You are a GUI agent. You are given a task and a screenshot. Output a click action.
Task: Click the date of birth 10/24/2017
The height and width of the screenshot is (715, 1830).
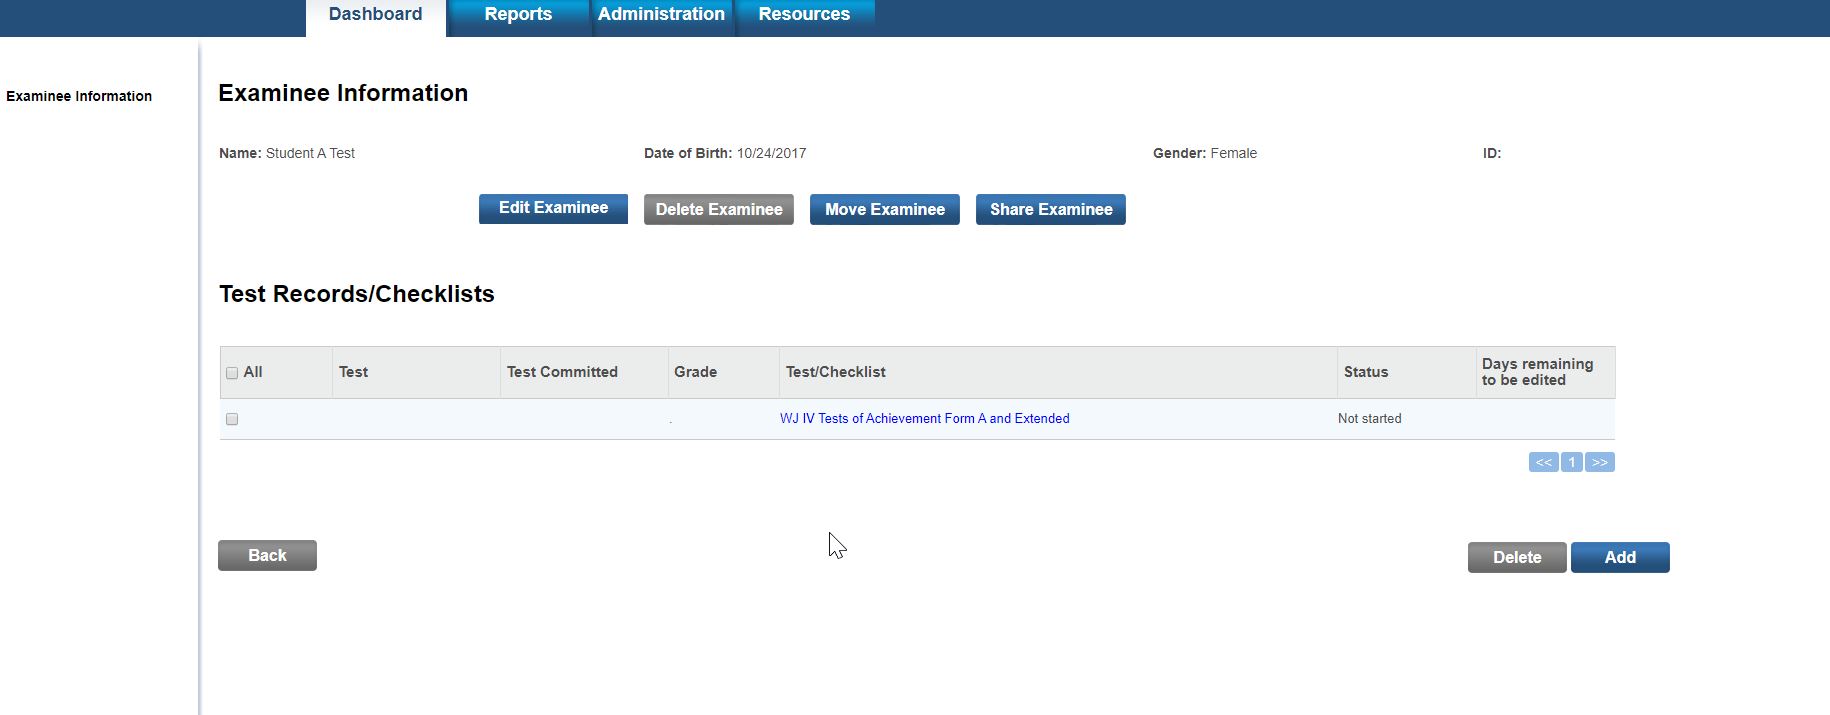coord(771,153)
